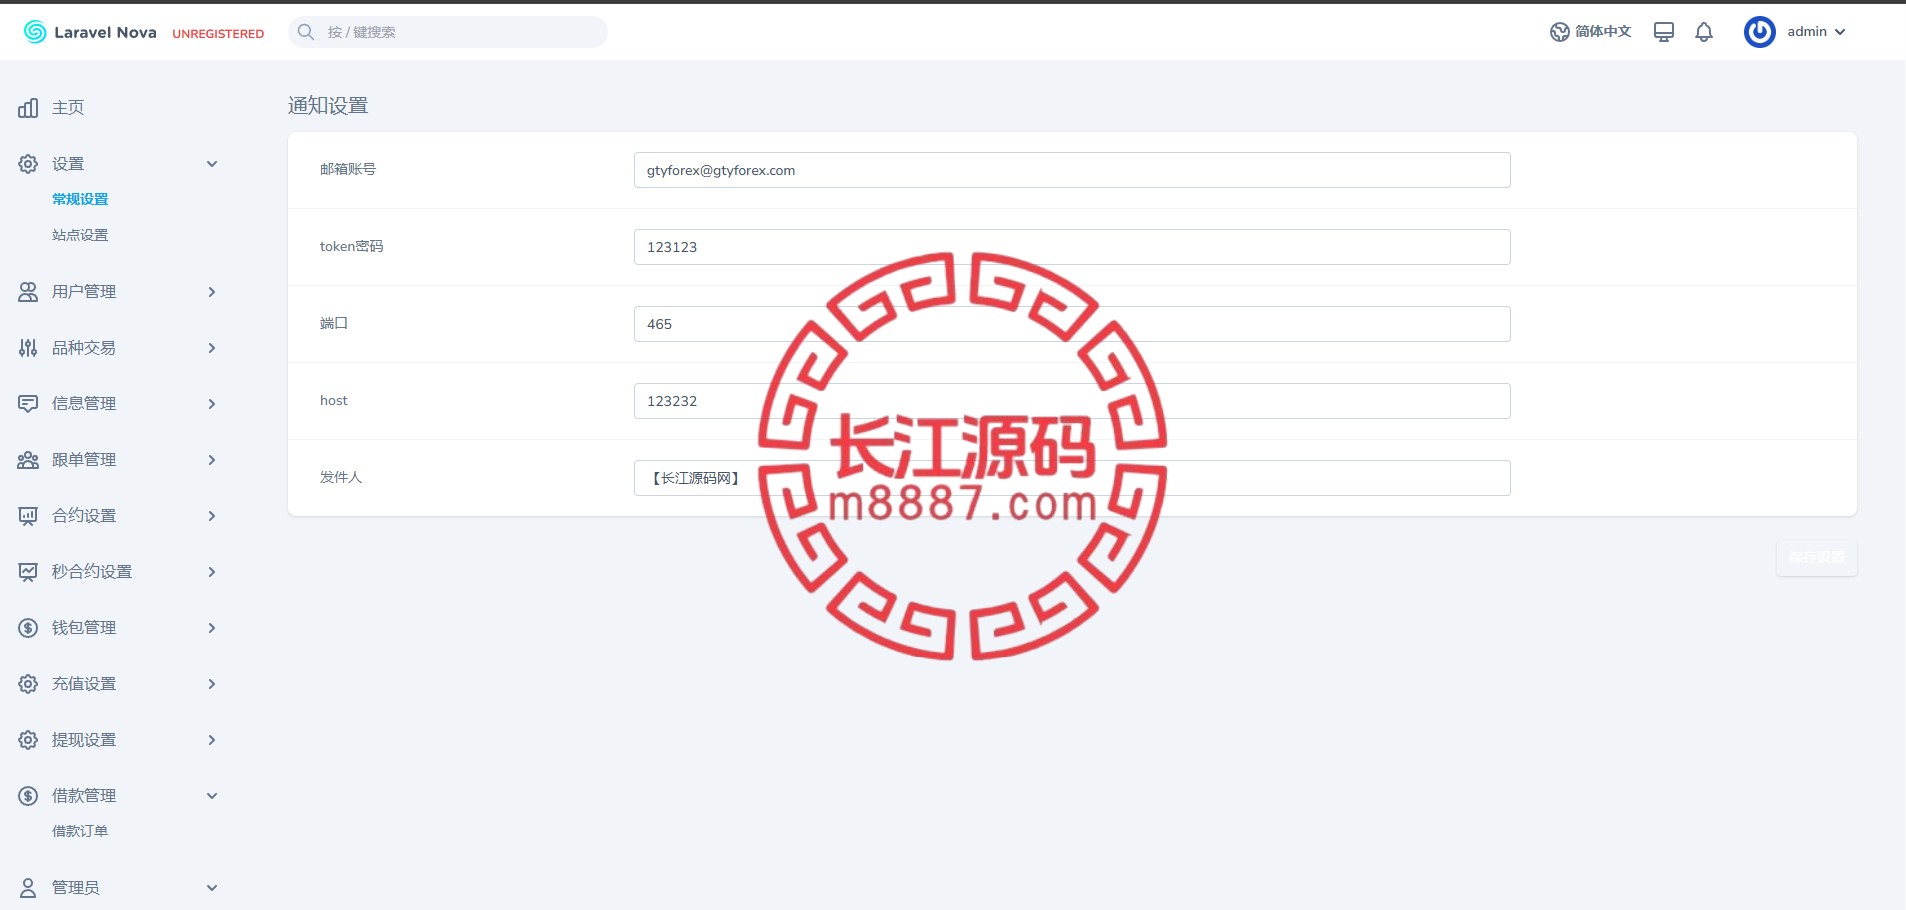Click the 信息管理 message icon
This screenshot has width=1906, height=910.
click(28, 404)
